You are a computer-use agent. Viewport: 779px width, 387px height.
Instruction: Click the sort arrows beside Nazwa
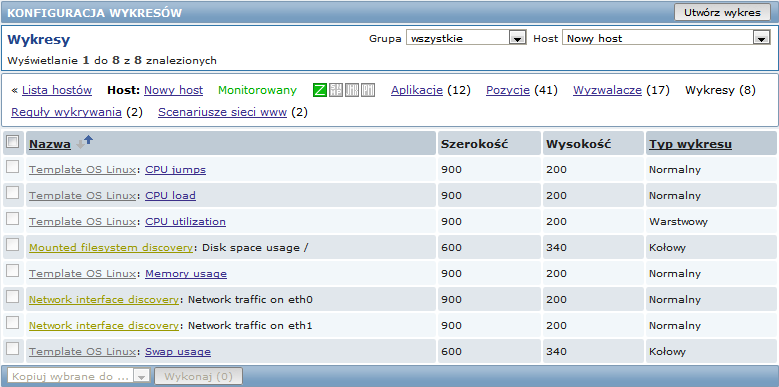click(84, 143)
